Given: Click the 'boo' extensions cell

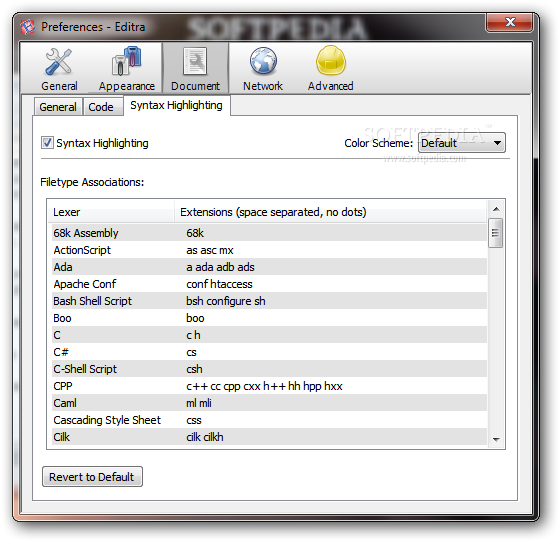Looking at the screenshot, I should 195,318.
